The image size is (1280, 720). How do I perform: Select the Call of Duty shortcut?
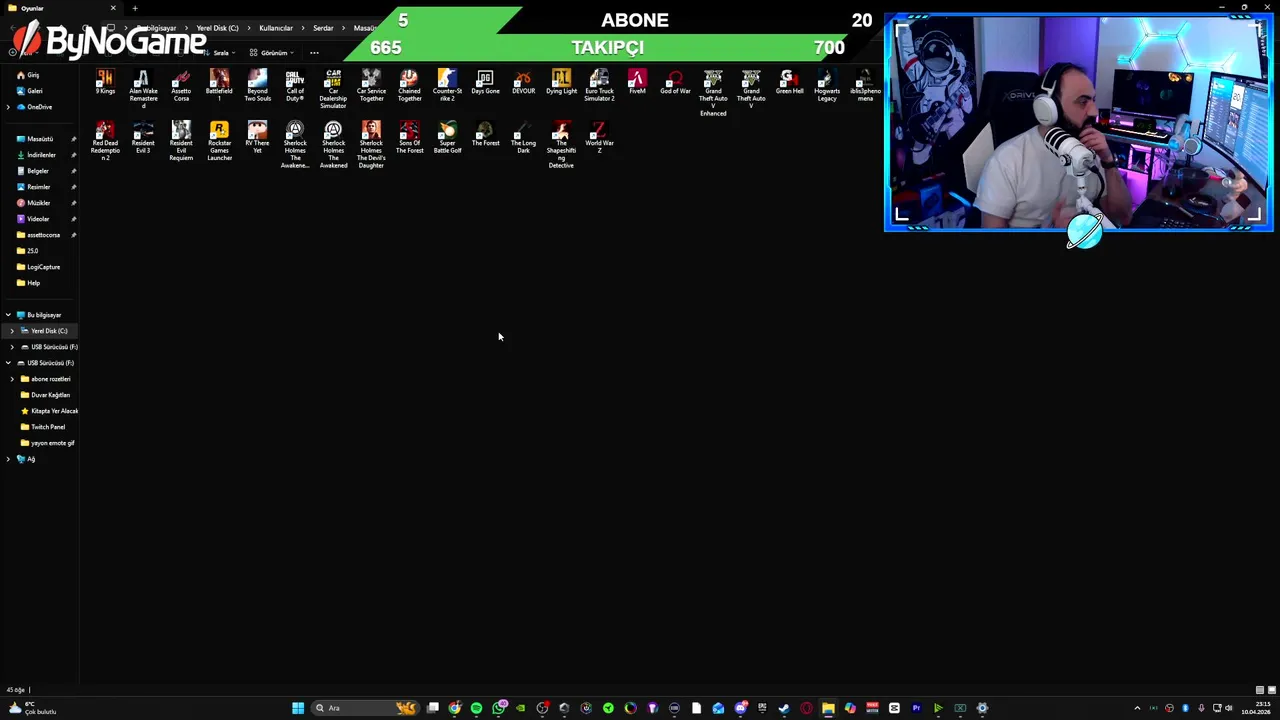tap(295, 86)
